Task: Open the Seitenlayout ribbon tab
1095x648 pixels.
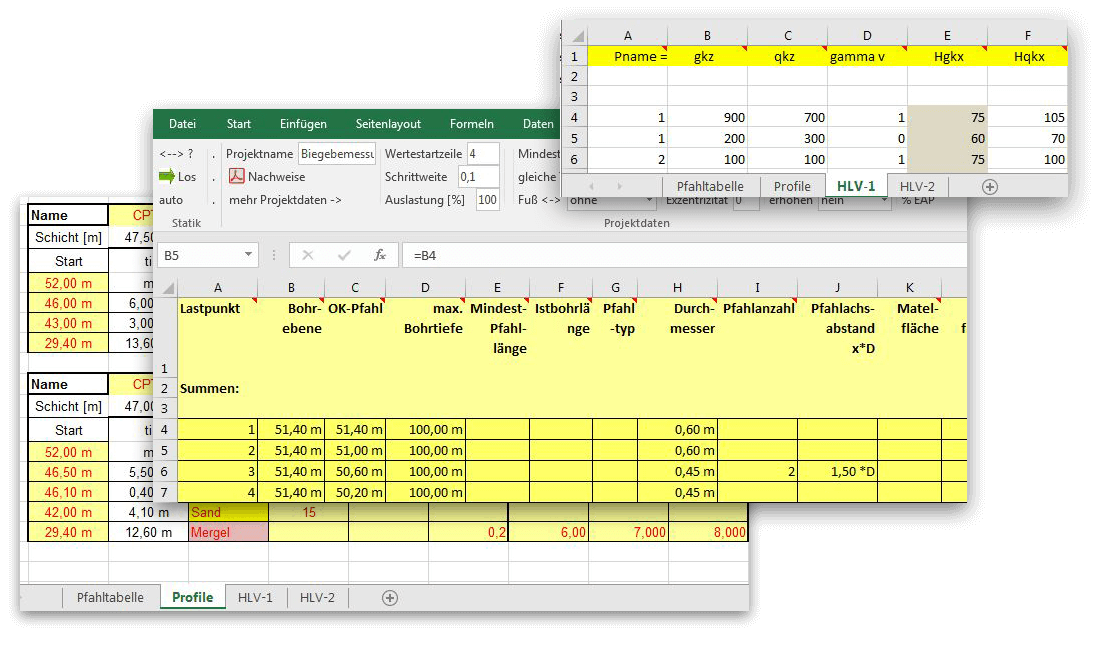Action: point(388,124)
